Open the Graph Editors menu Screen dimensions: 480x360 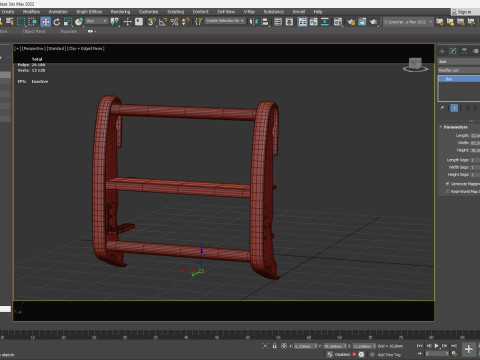pyautogui.click(x=89, y=12)
